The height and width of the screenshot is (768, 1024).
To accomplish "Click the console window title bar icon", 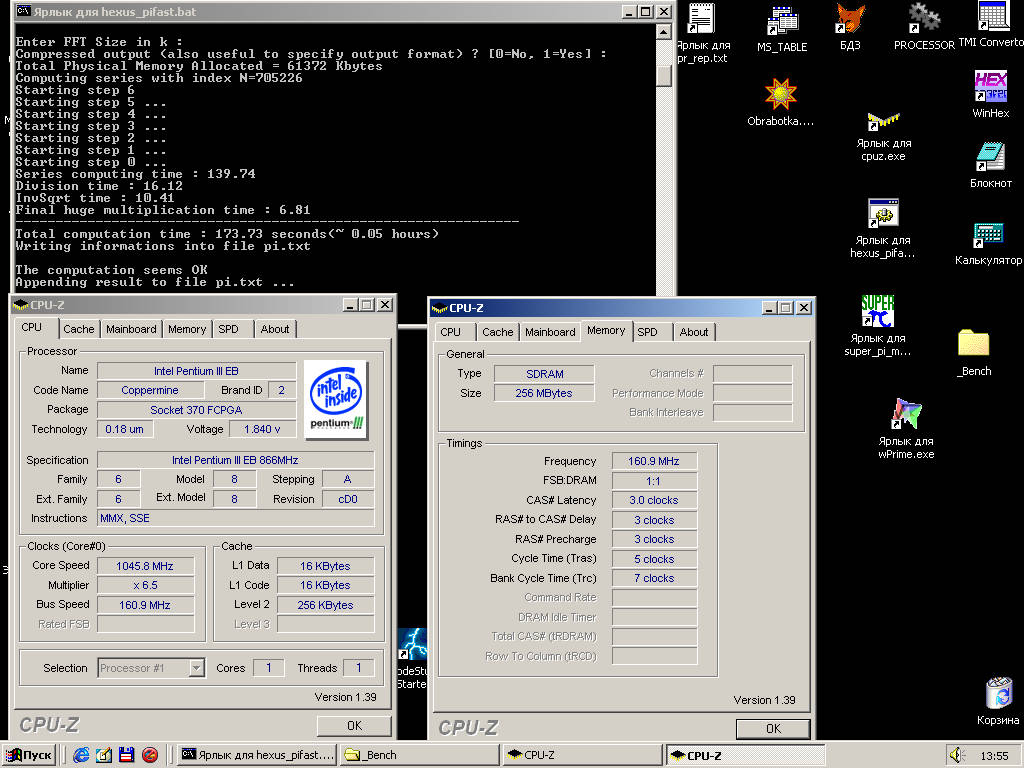I will tap(24, 12).
